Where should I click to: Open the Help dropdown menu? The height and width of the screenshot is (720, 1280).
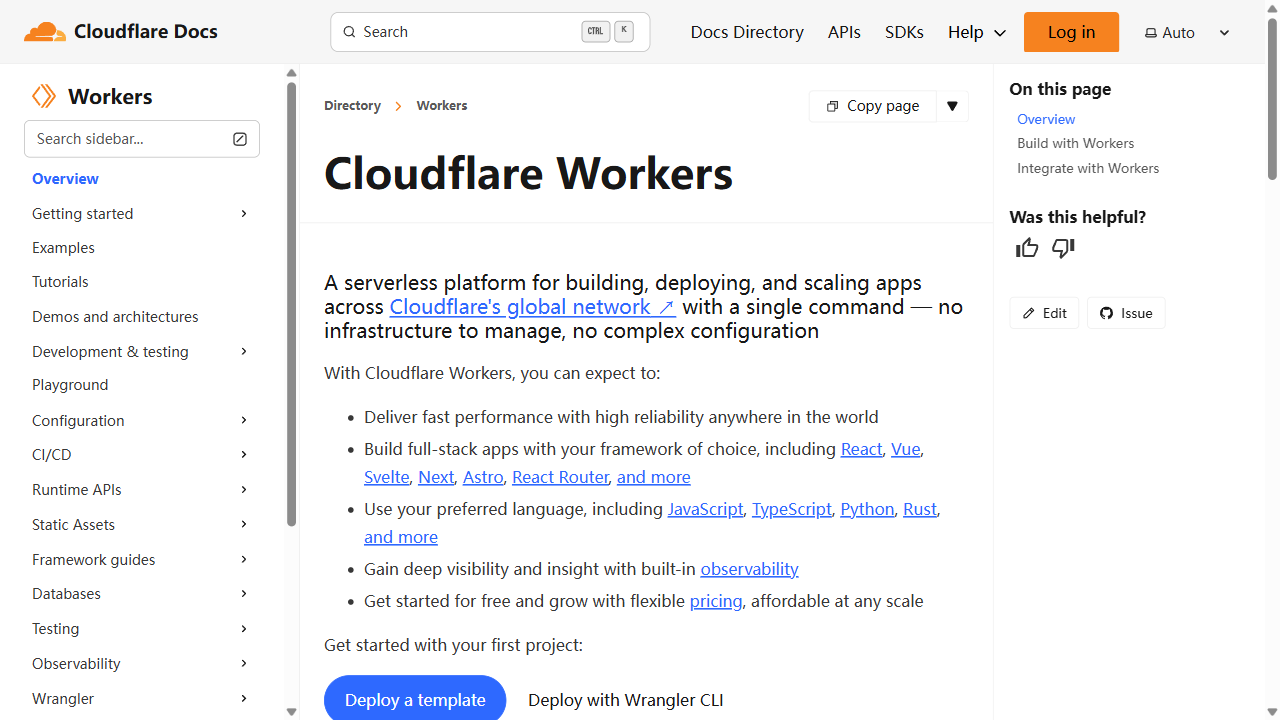pyautogui.click(x=975, y=31)
